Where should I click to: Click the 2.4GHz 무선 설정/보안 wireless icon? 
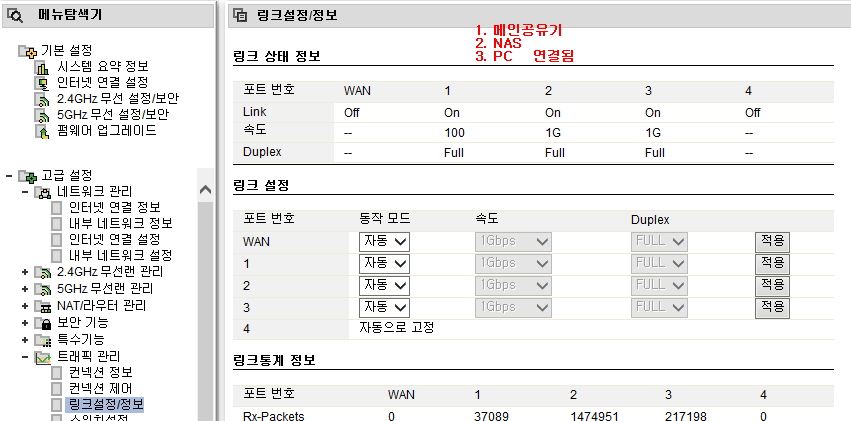42,99
